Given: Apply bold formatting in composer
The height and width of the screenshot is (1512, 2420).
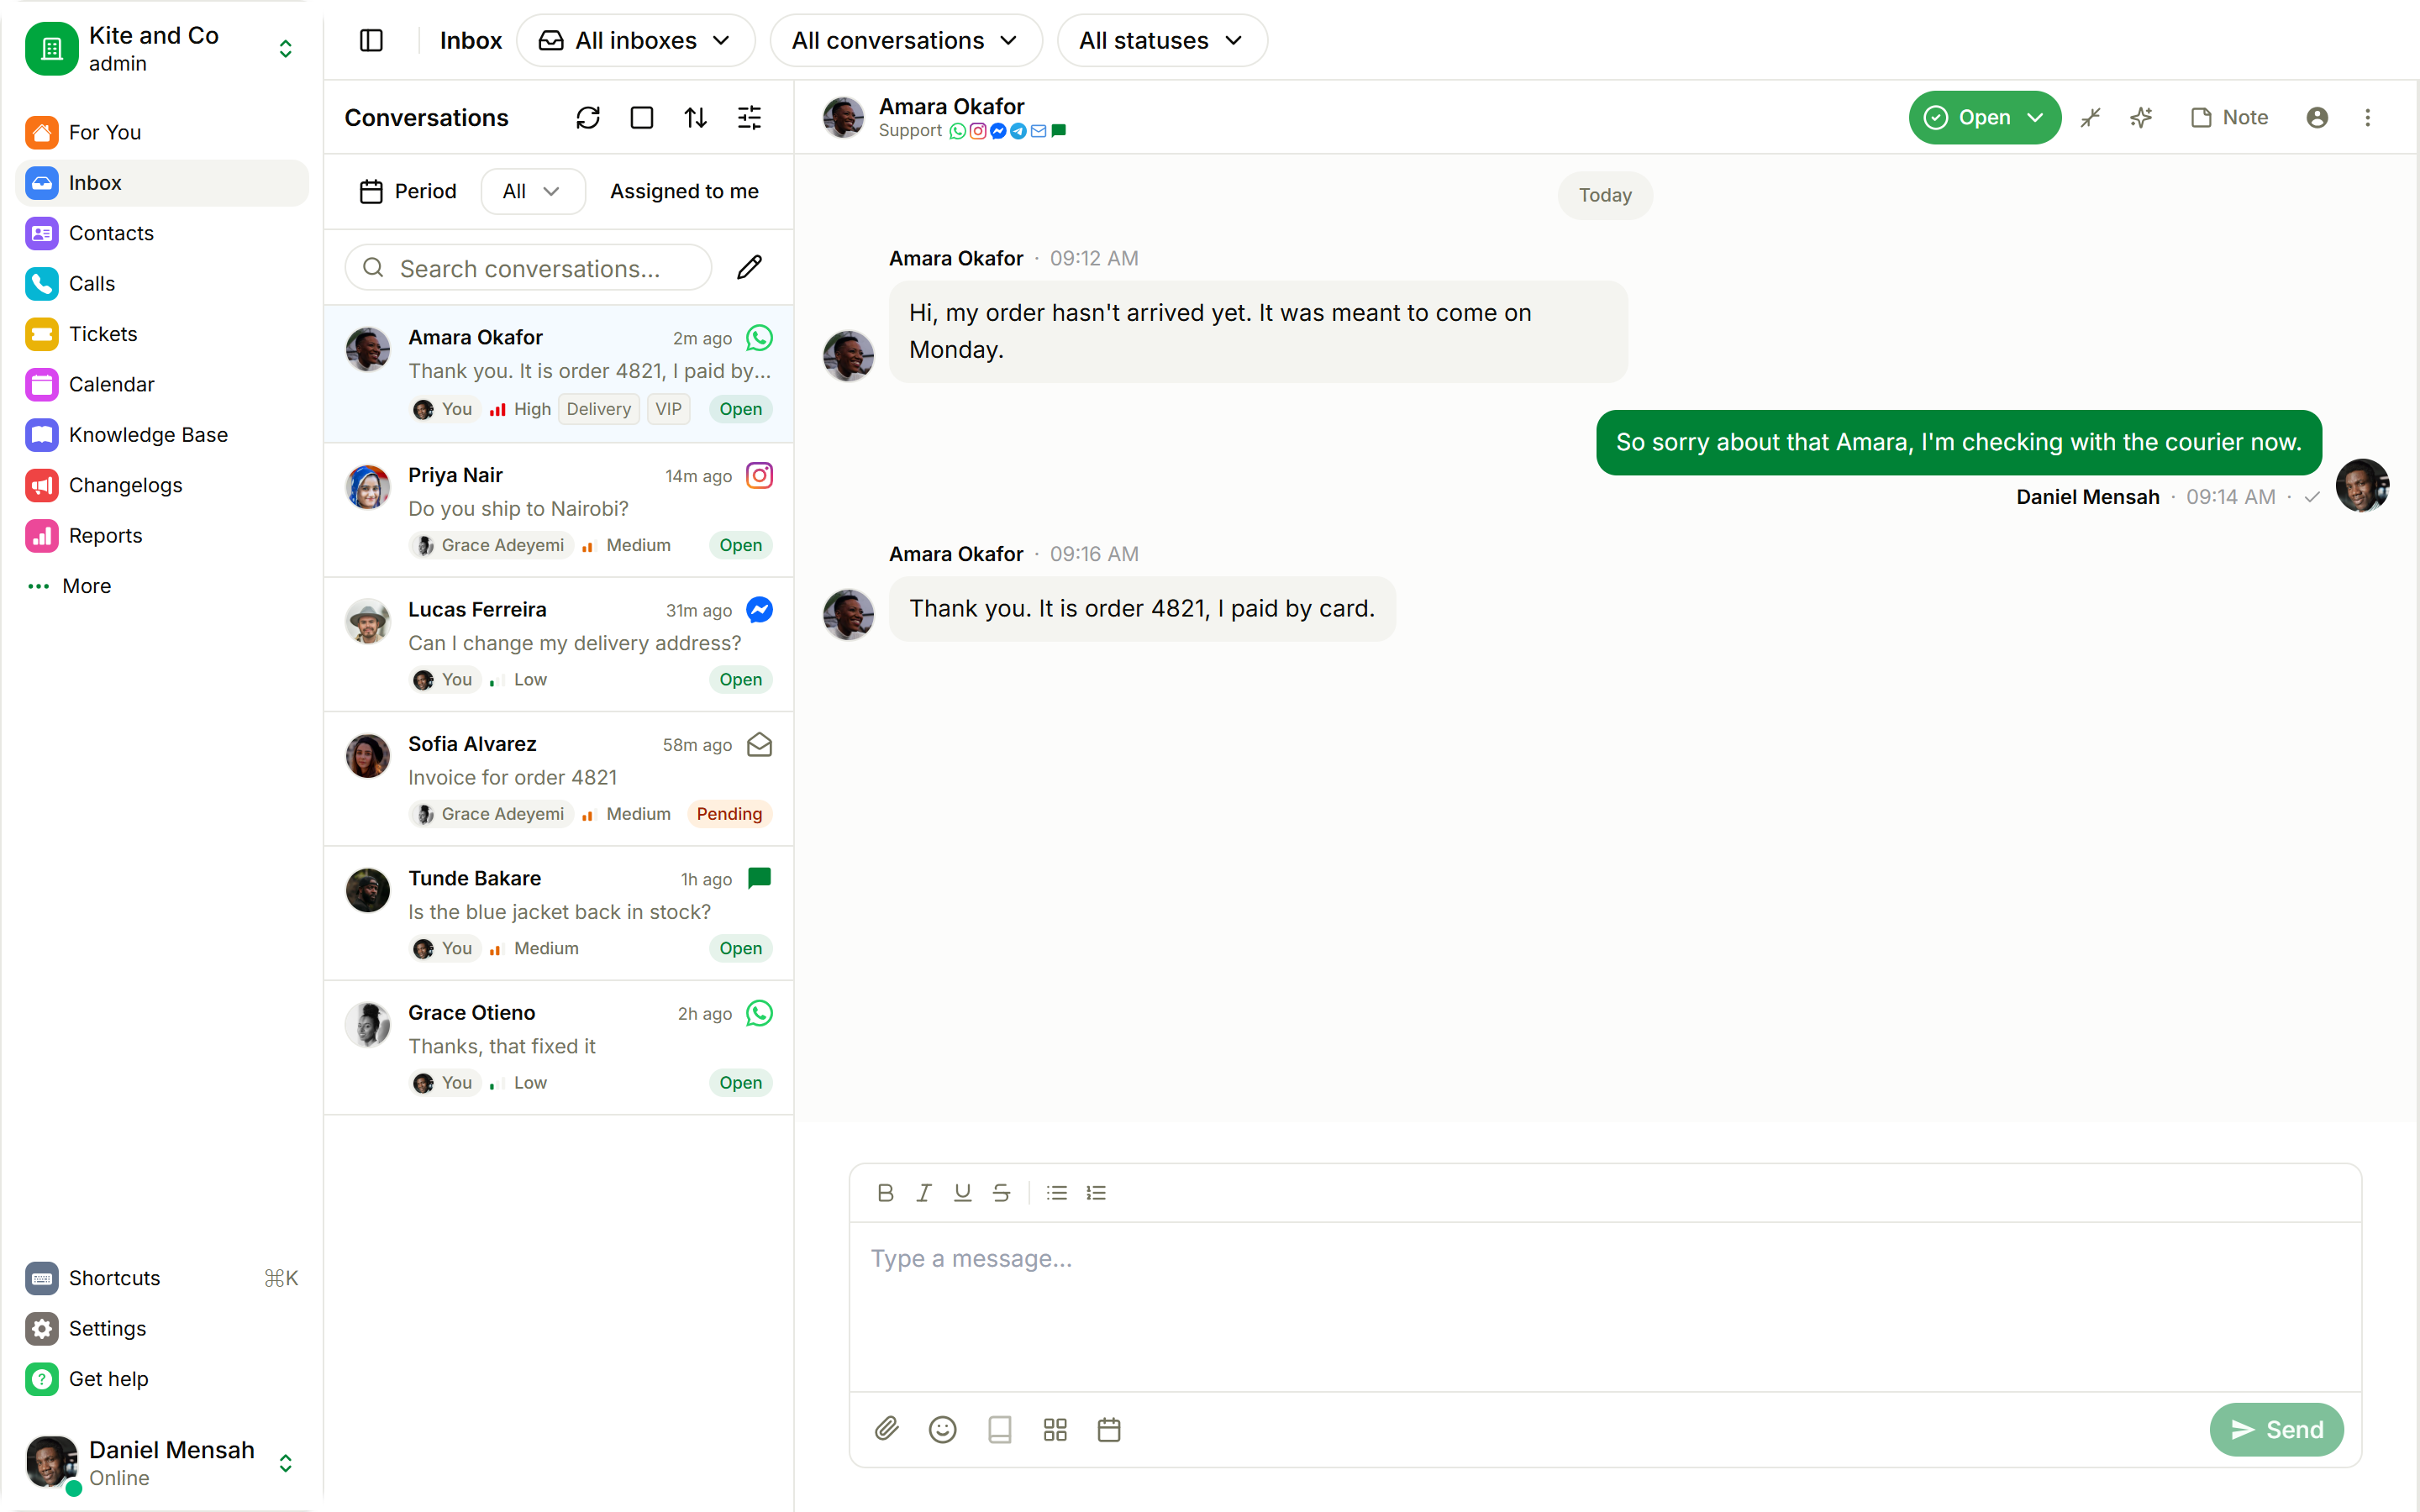Looking at the screenshot, I should click(x=885, y=1193).
